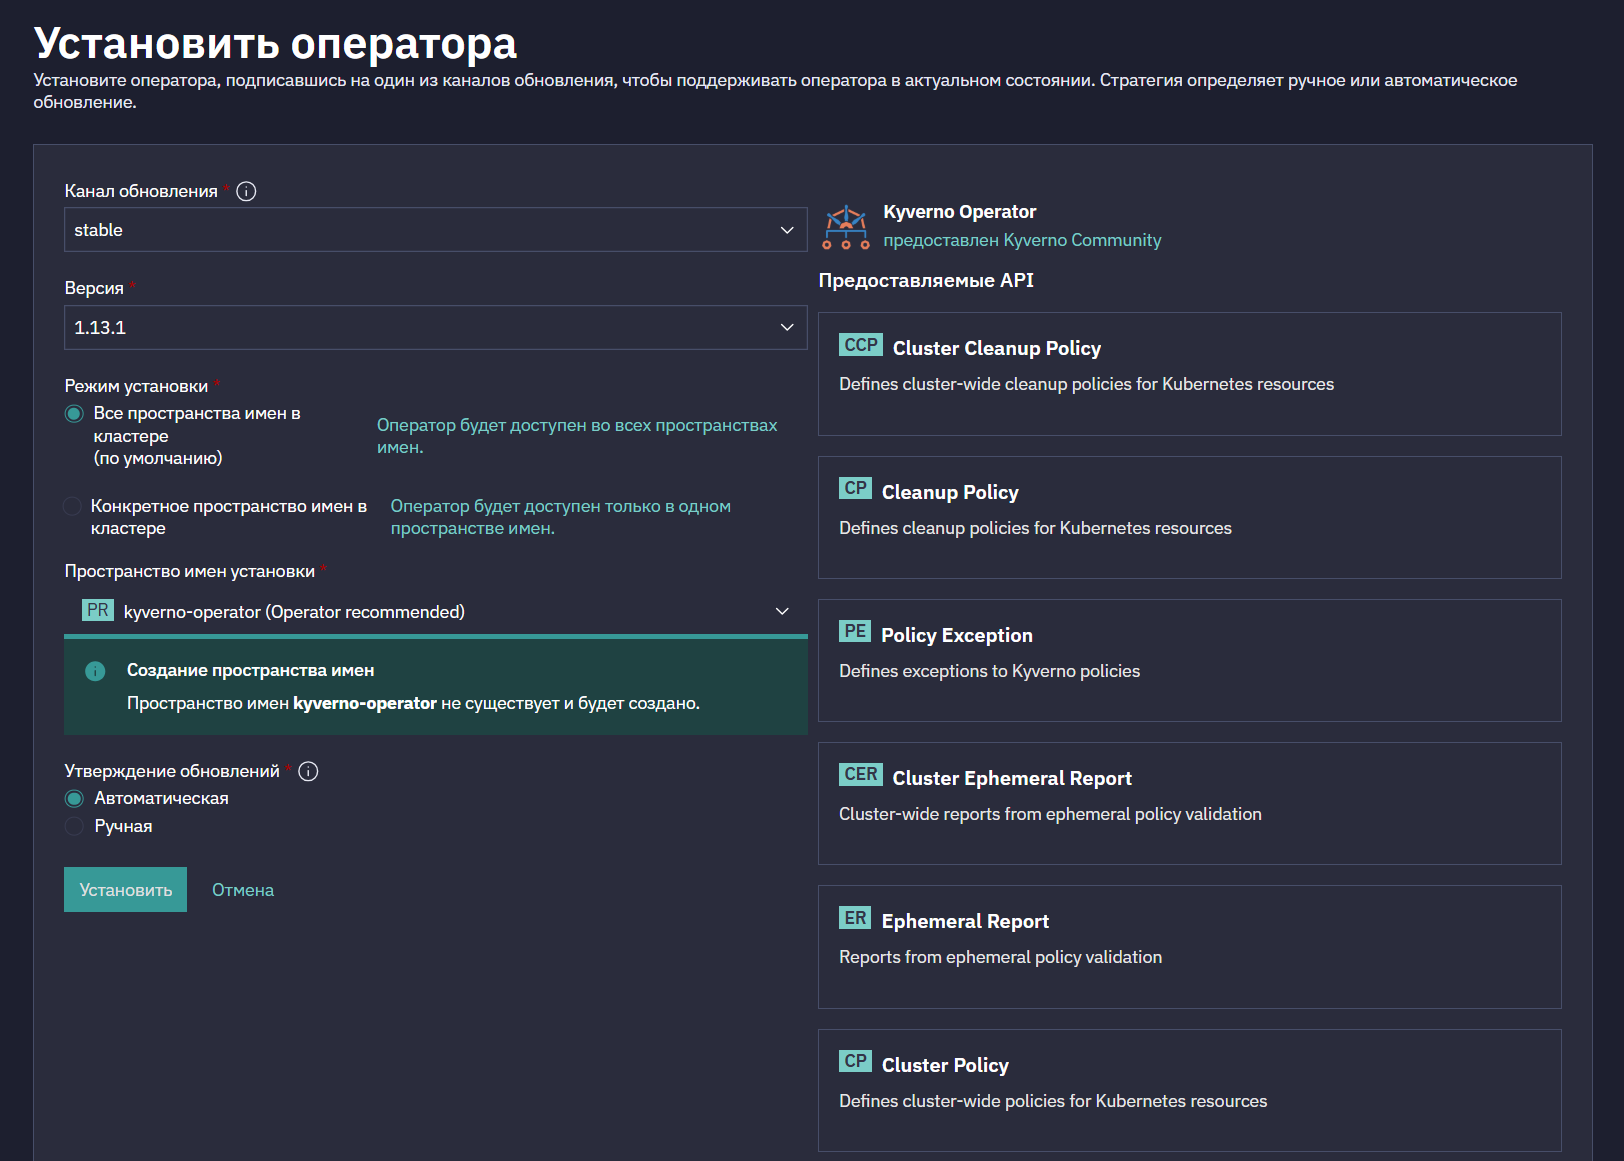Click the Kyverno Operator logo icon

pyautogui.click(x=846, y=227)
